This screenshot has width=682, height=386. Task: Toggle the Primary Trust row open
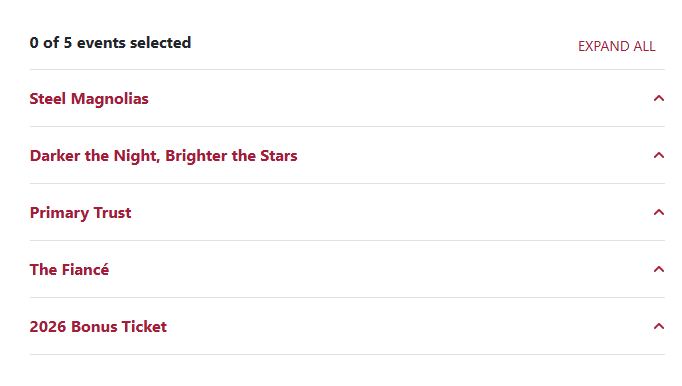click(347, 212)
